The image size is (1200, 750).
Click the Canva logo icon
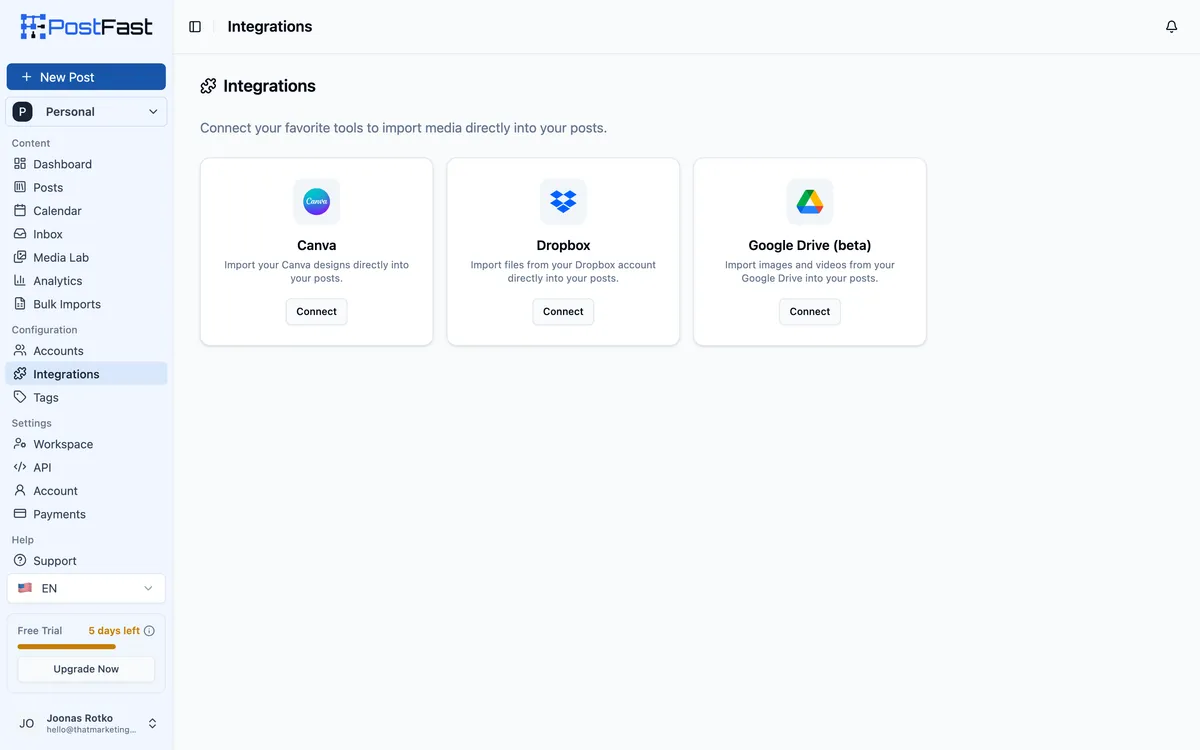pyautogui.click(x=317, y=202)
